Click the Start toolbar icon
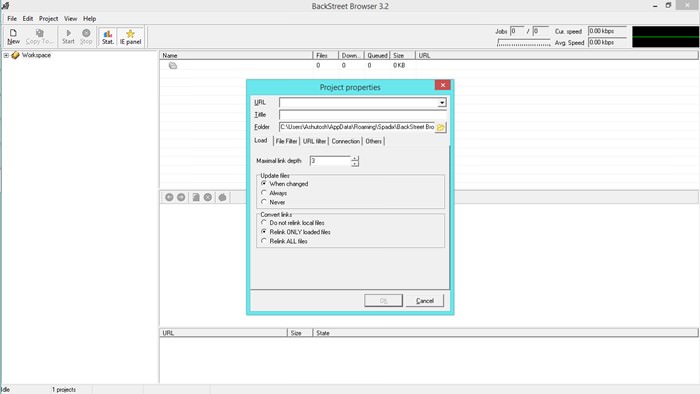Viewport: 700px width, 394px height. click(68, 36)
